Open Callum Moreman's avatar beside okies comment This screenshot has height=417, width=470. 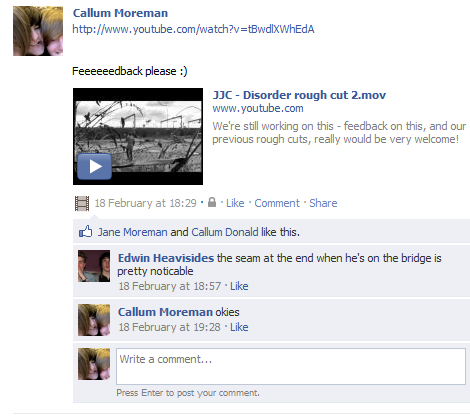pyautogui.click(x=94, y=320)
